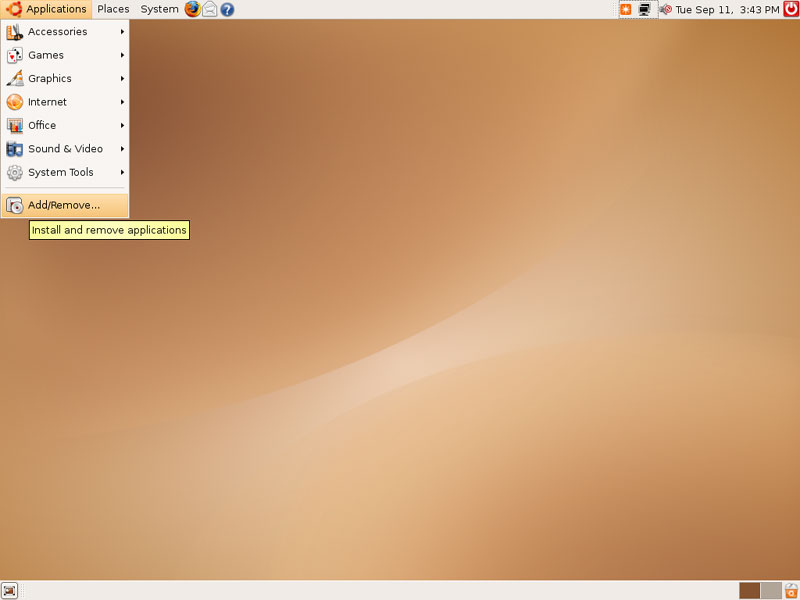Expand the Accessories submenu arrow

tap(122, 32)
